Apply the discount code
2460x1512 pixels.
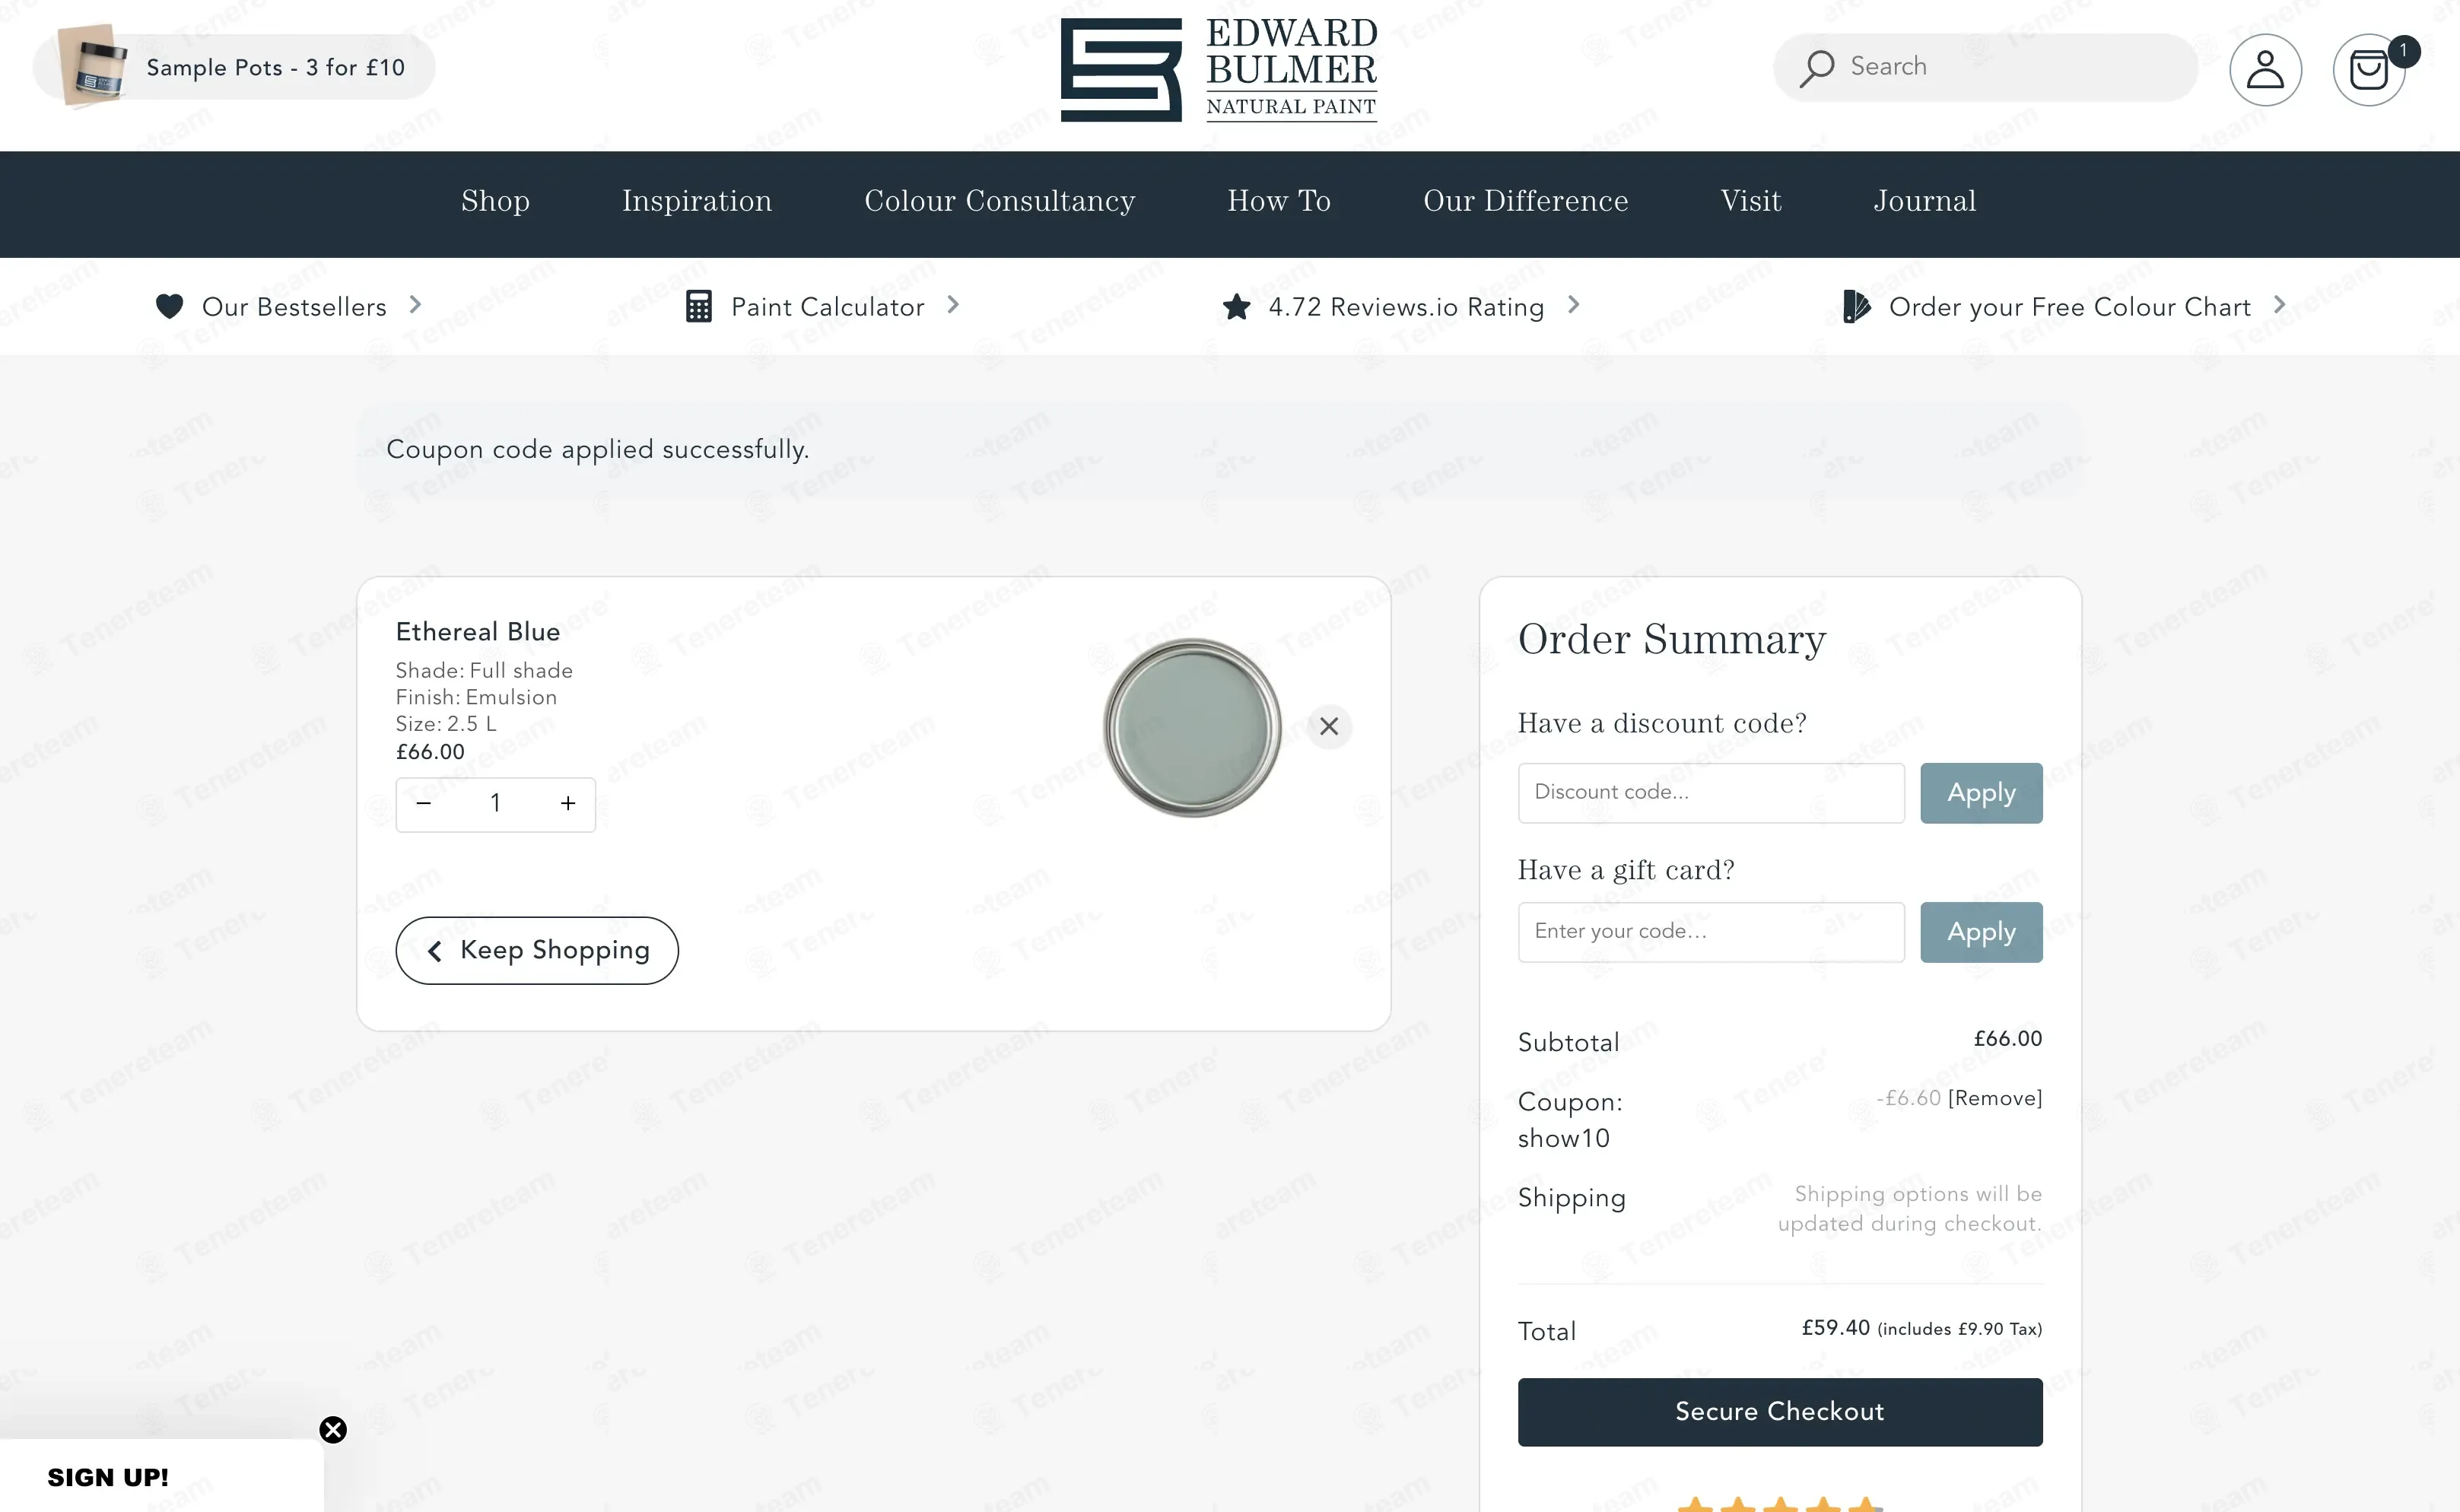[1981, 793]
